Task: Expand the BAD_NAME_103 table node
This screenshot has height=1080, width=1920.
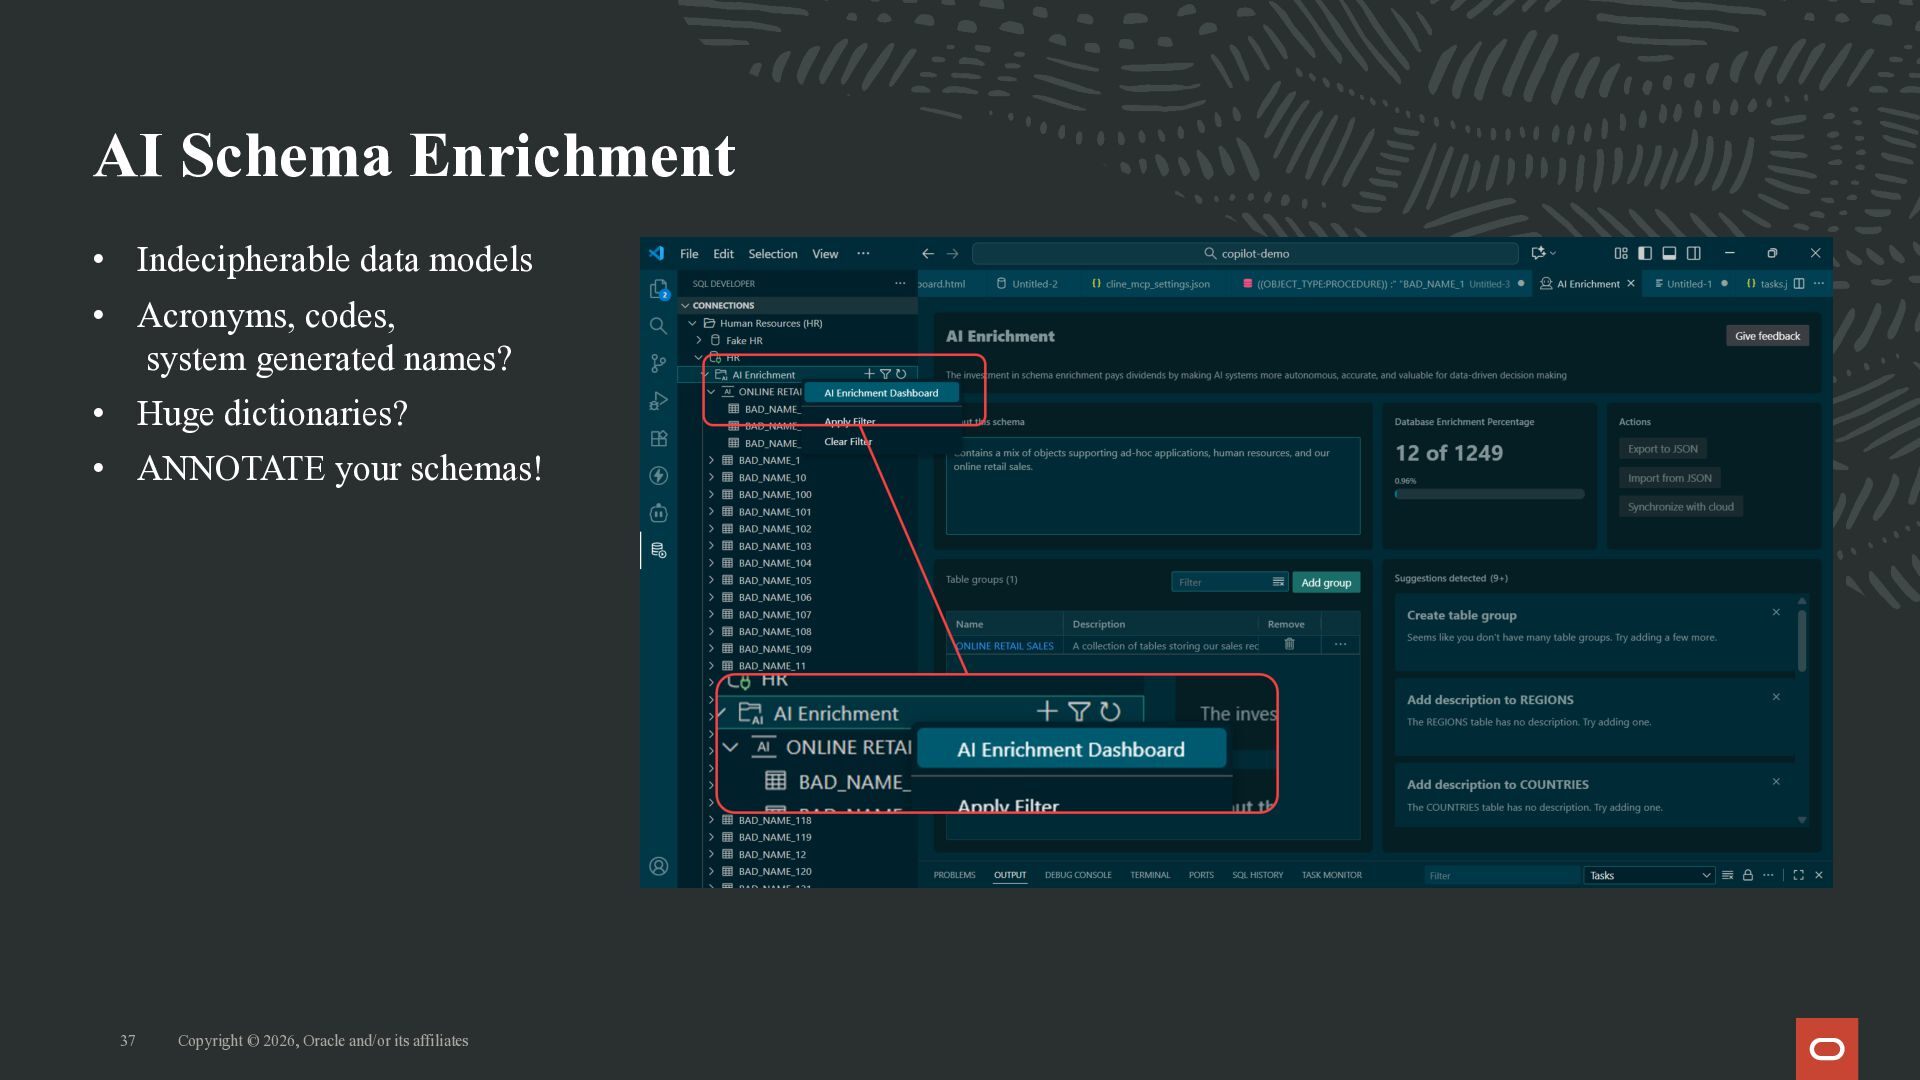Action: [x=711, y=546]
